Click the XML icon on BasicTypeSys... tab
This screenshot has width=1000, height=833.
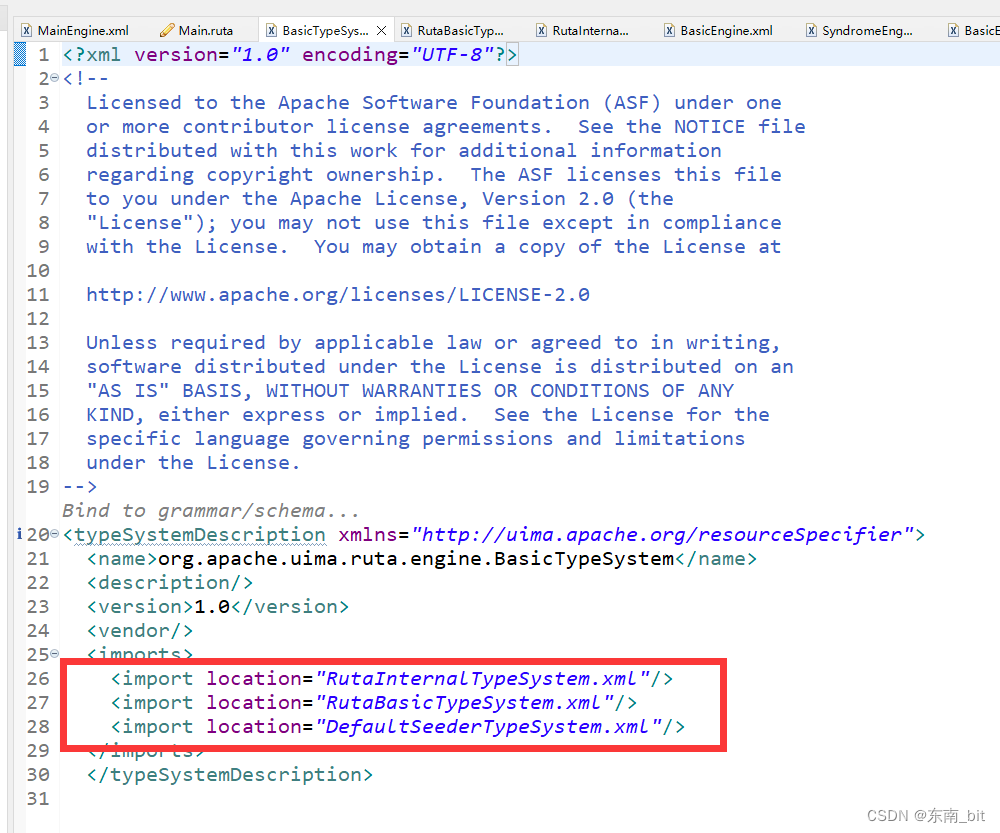coord(271,31)
